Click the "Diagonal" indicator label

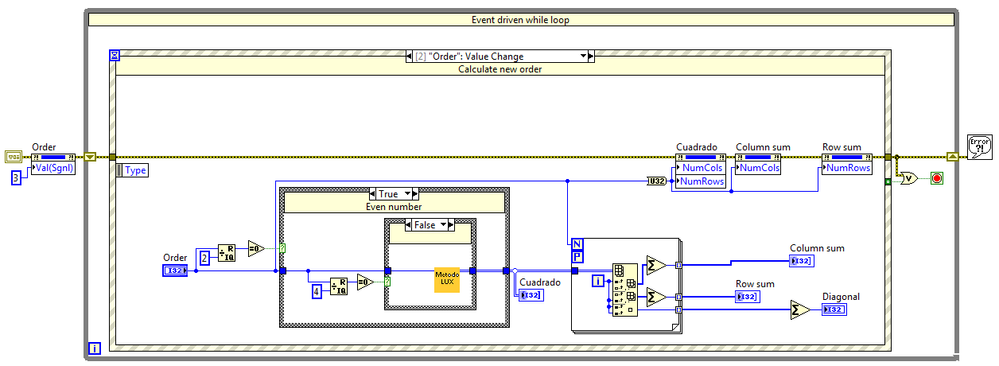[840, 296]
